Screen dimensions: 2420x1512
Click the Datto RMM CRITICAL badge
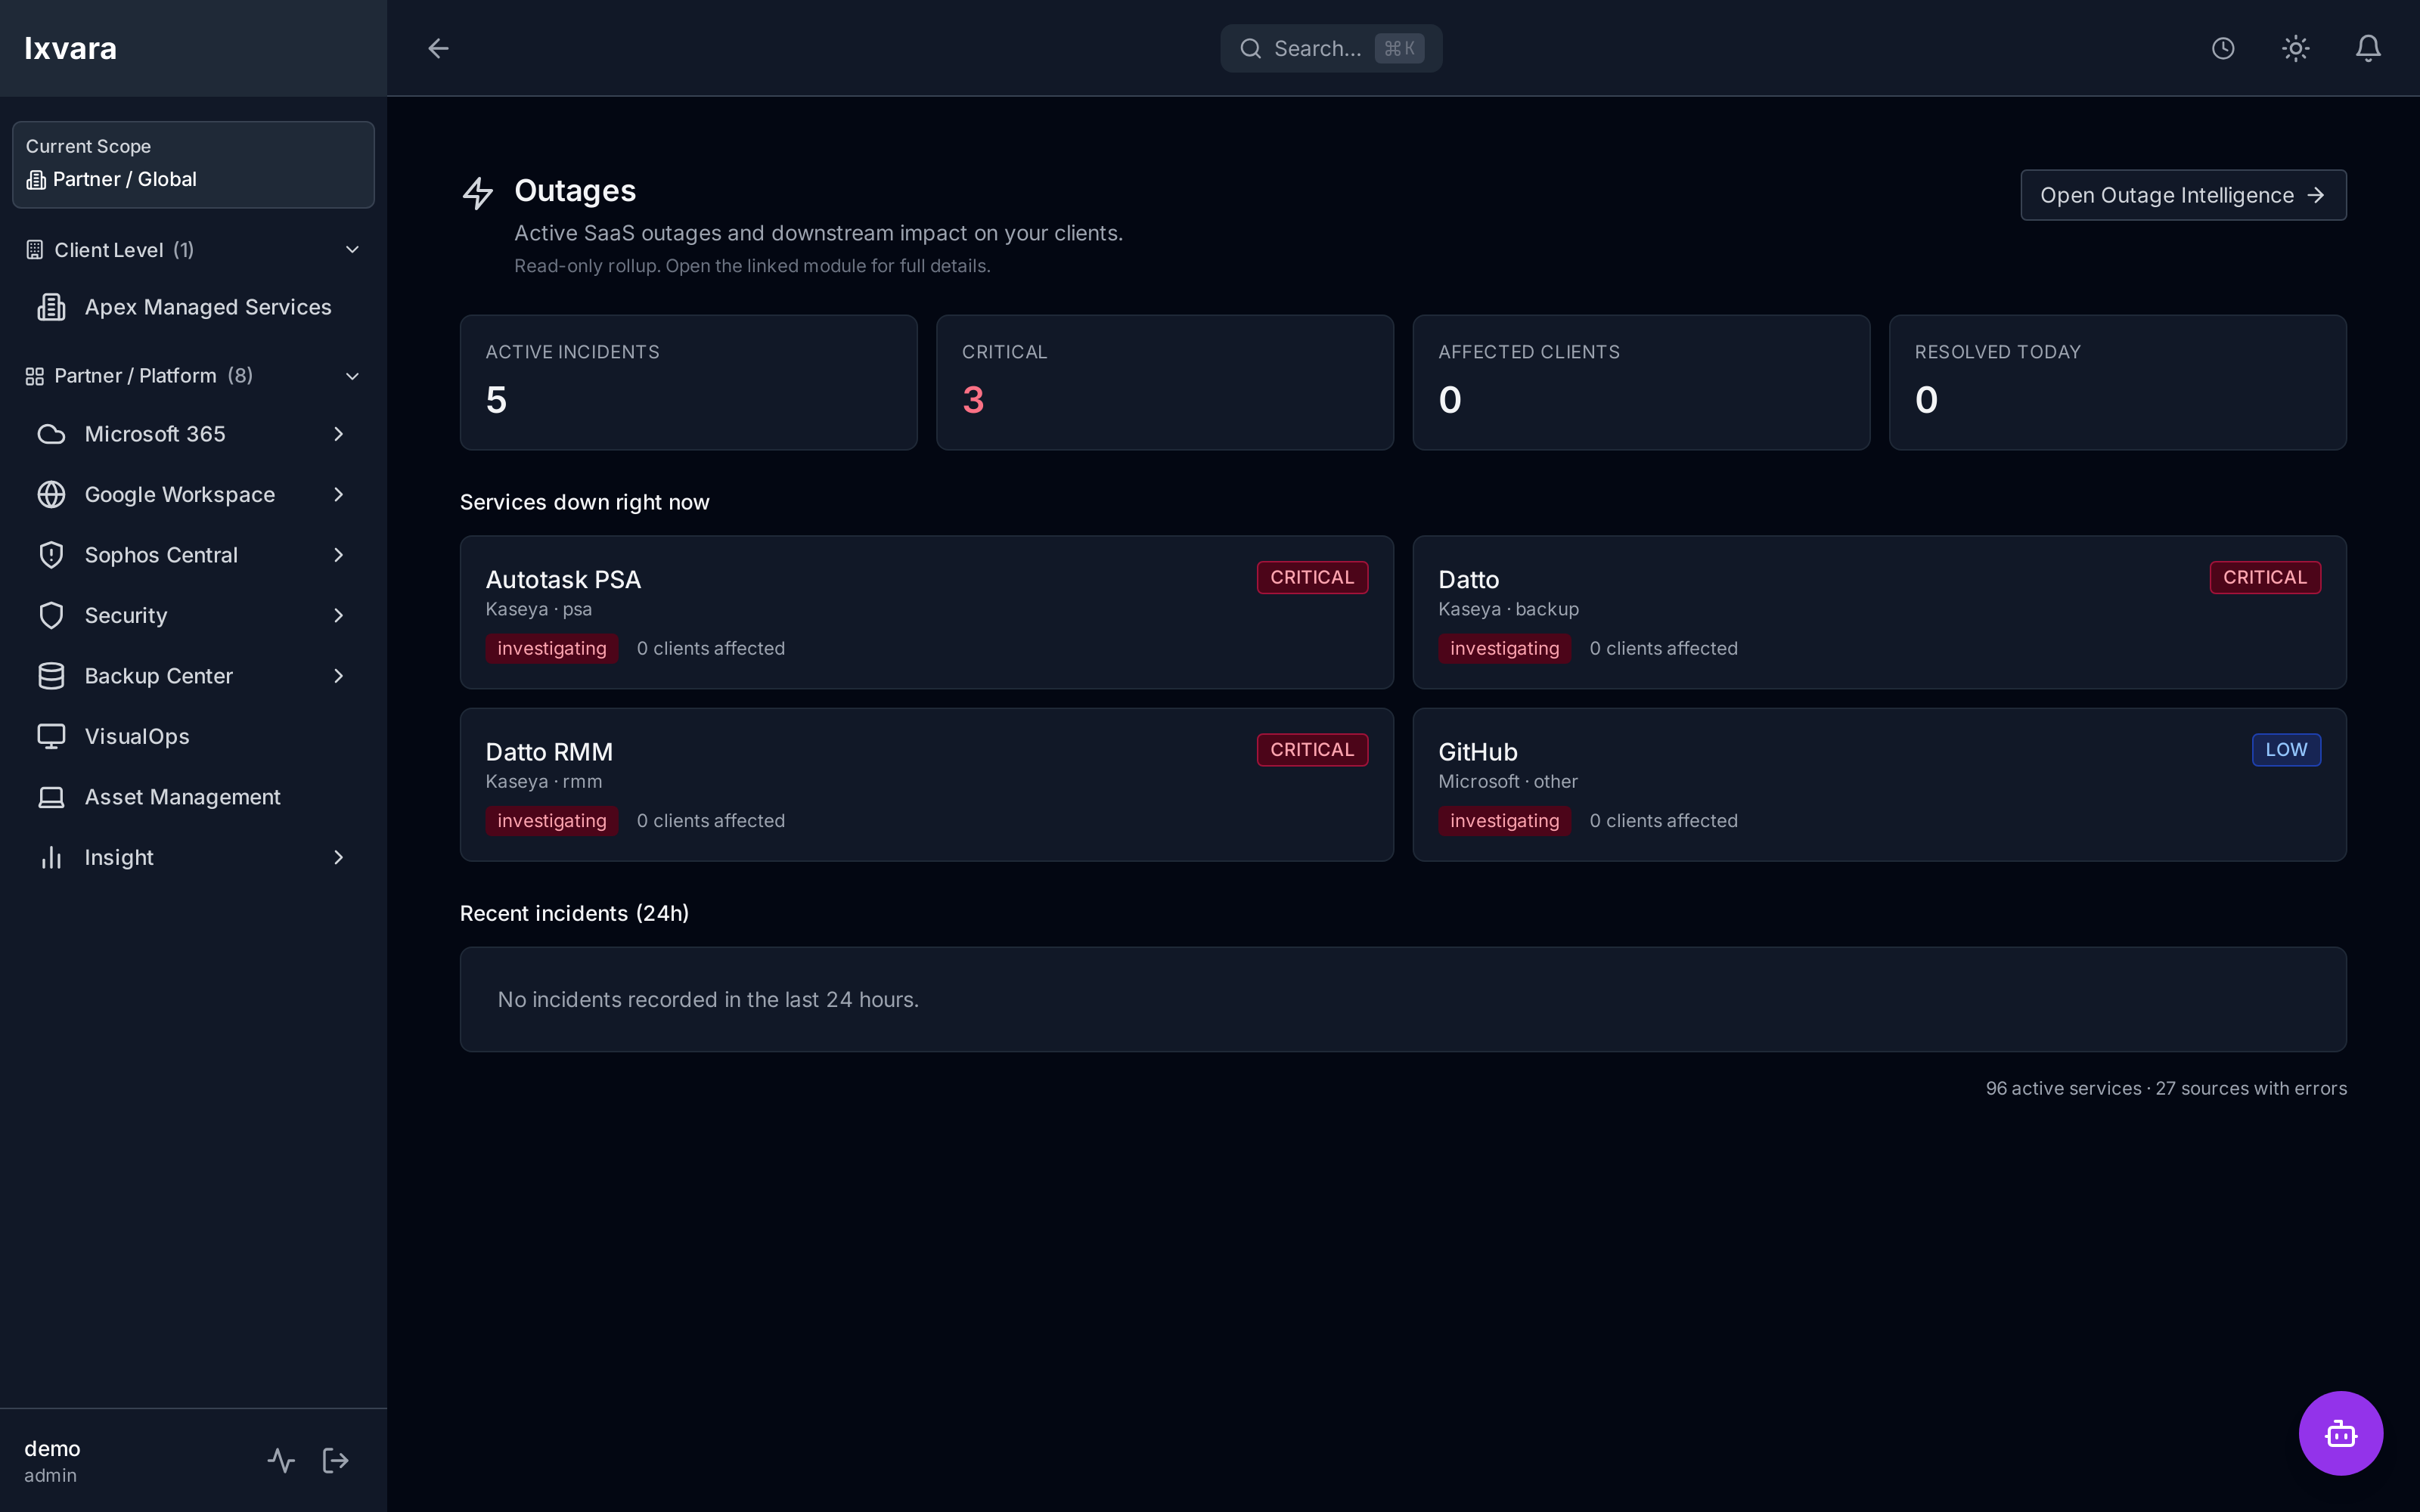pos(1312,750)
